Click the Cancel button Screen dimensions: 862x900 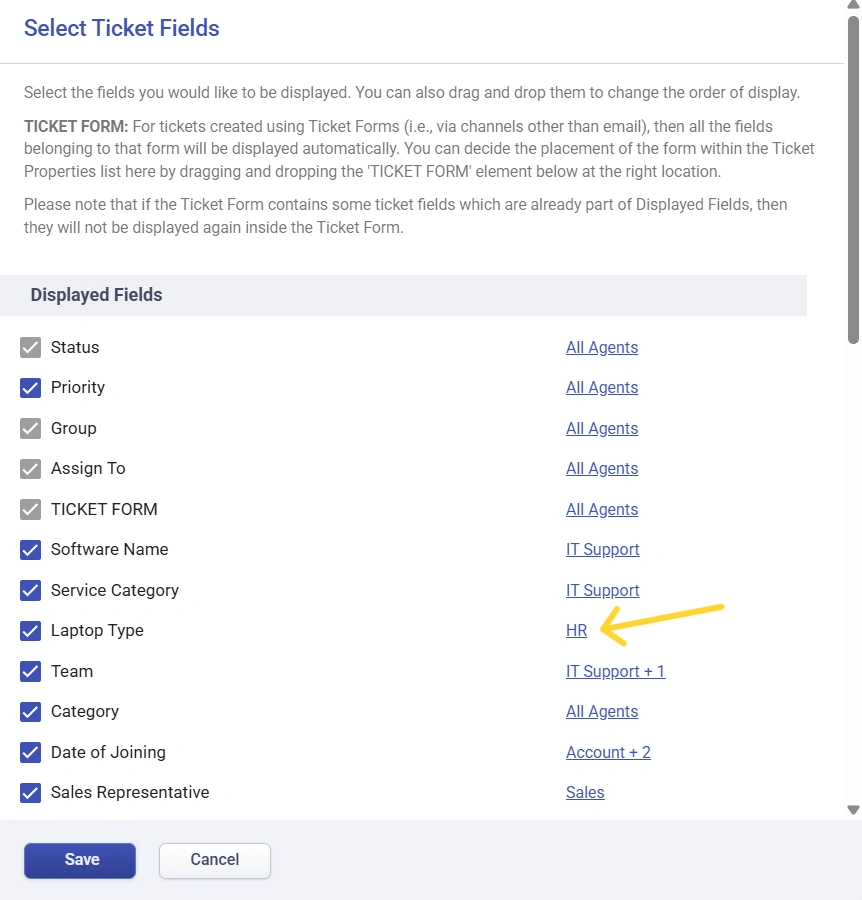[x=215, y=860]
